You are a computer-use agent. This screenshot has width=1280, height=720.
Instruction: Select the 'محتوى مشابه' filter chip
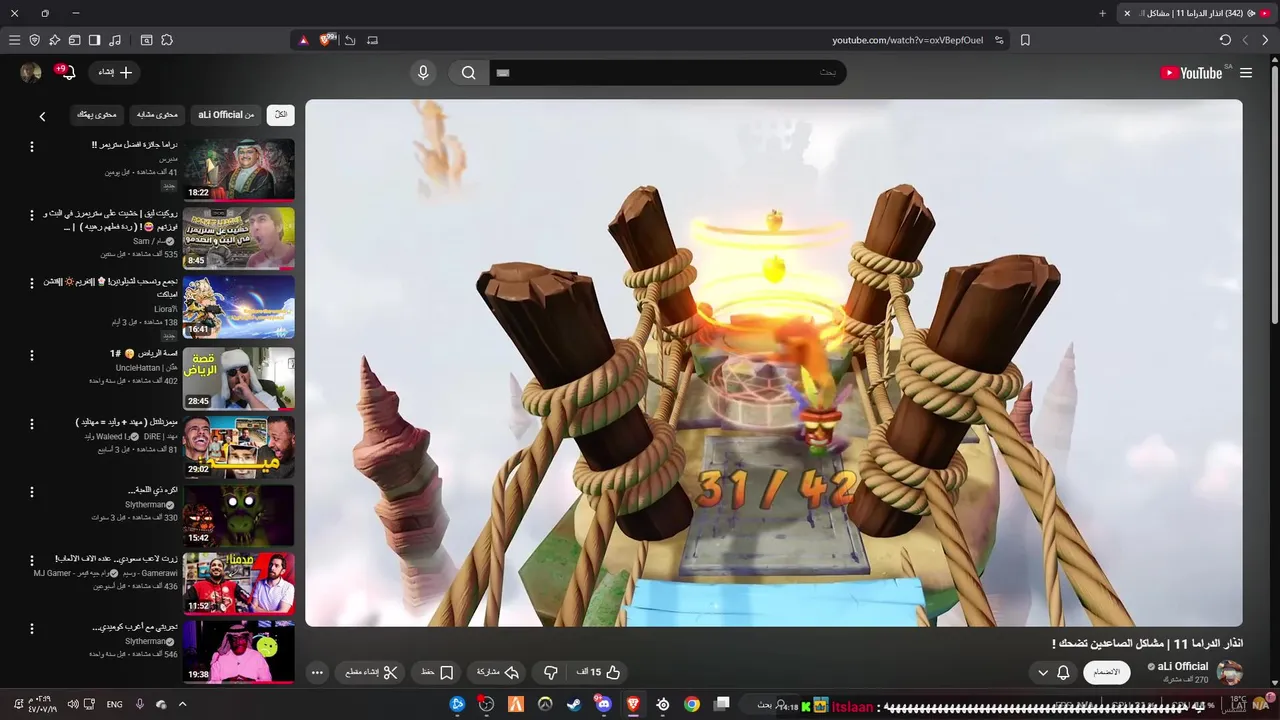coord(157,115)
